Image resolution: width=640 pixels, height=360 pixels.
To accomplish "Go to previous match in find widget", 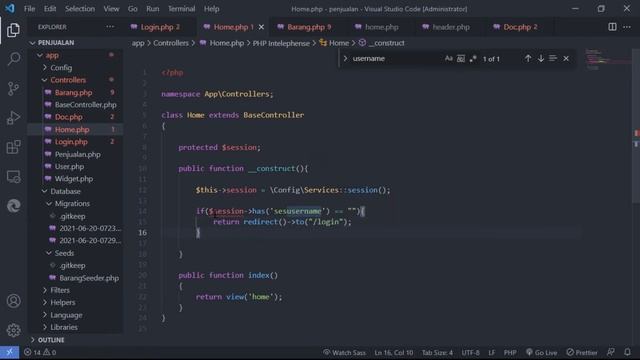I will pos(528,59).
